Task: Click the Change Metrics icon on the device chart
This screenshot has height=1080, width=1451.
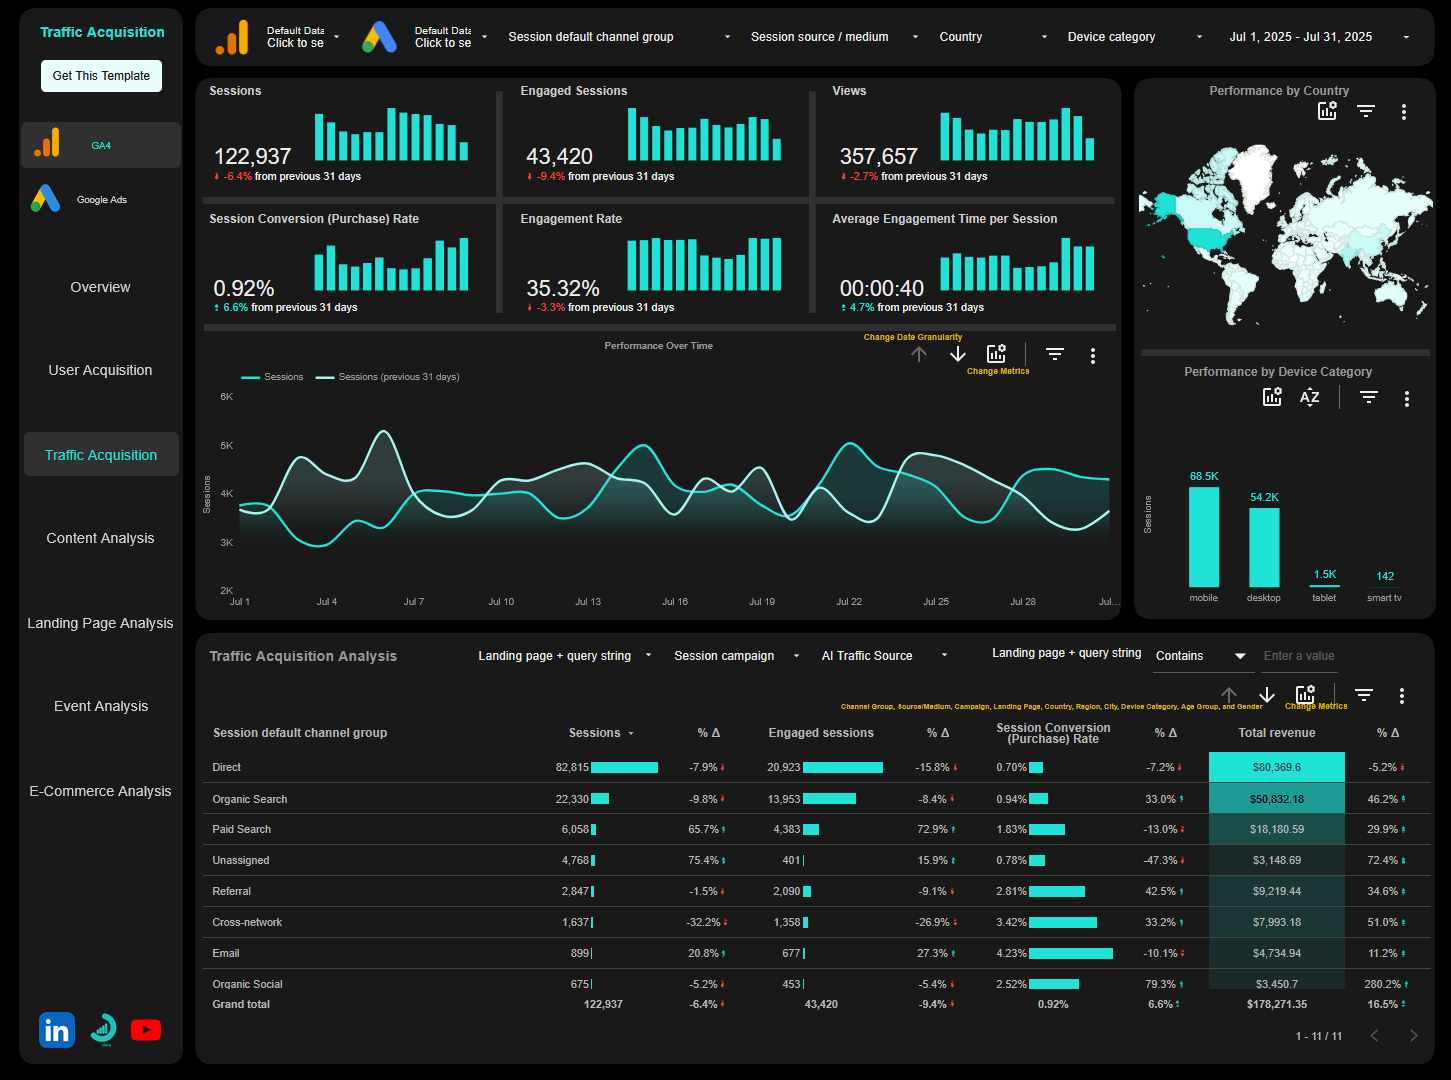Action: (1272, 396)
